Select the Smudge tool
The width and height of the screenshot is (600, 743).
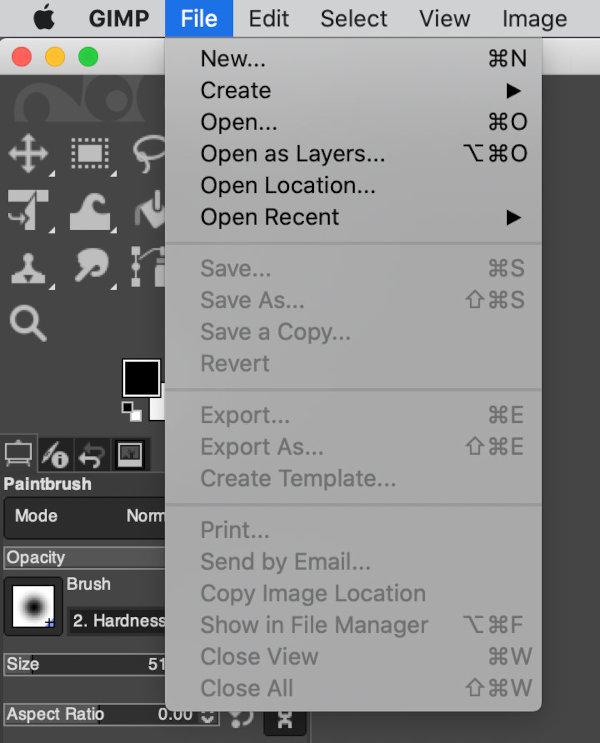(91, 266)
